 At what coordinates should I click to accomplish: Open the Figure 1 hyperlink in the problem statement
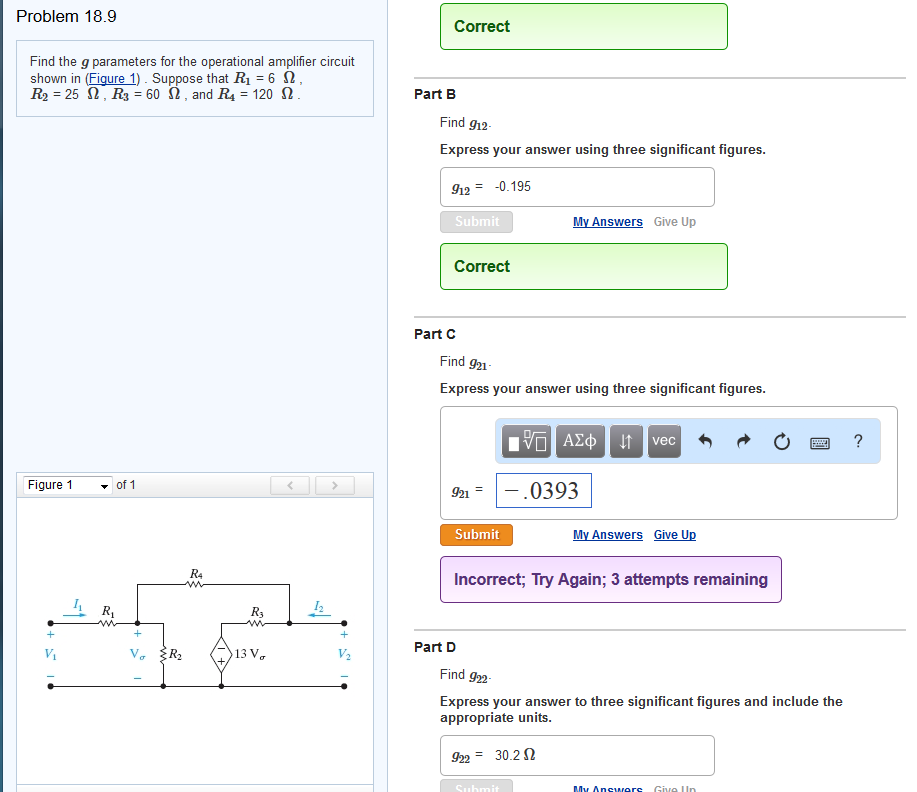click(x=112, y=78)
